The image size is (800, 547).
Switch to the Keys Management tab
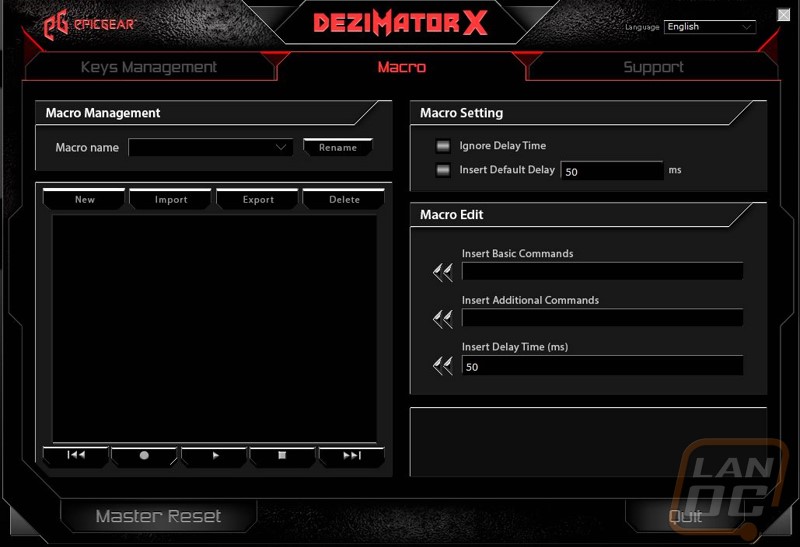coord(149,67)
